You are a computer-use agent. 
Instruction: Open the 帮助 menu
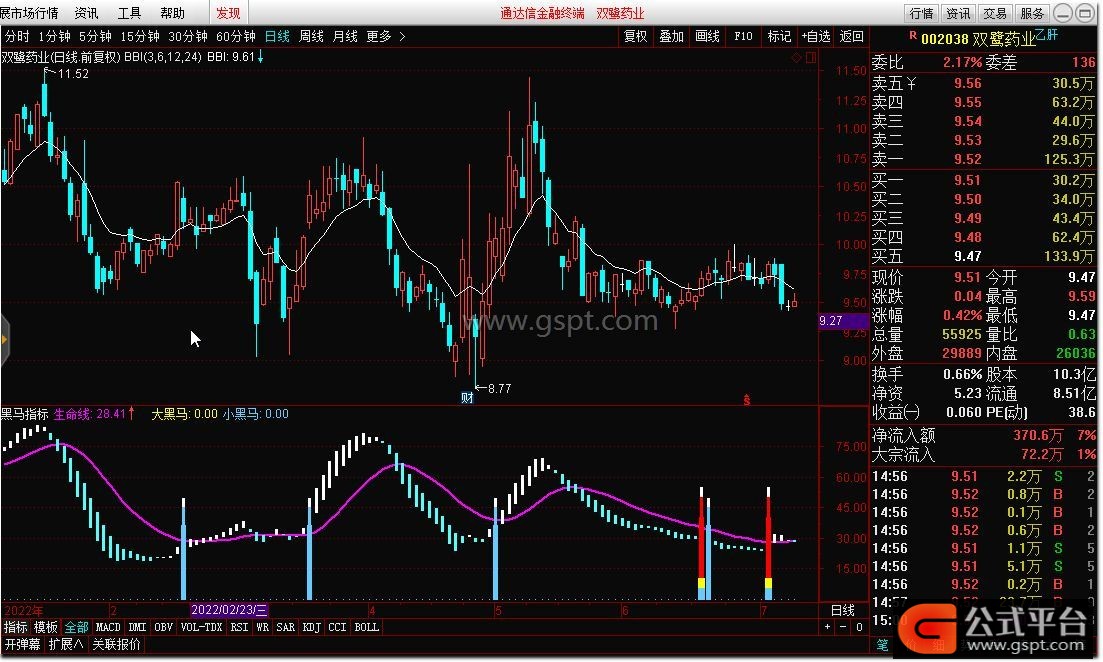[x=172, y=13]
